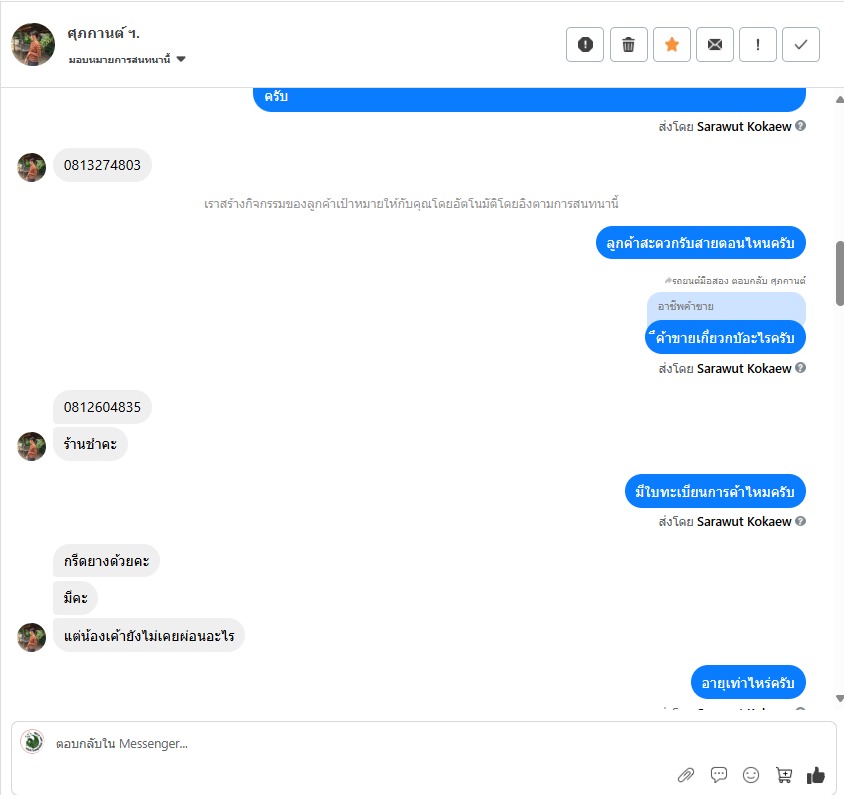This screenshot has height=795, width=844.
Task: Open the quoted reply อาชีพค้าขาย
Action: [726, 307]
